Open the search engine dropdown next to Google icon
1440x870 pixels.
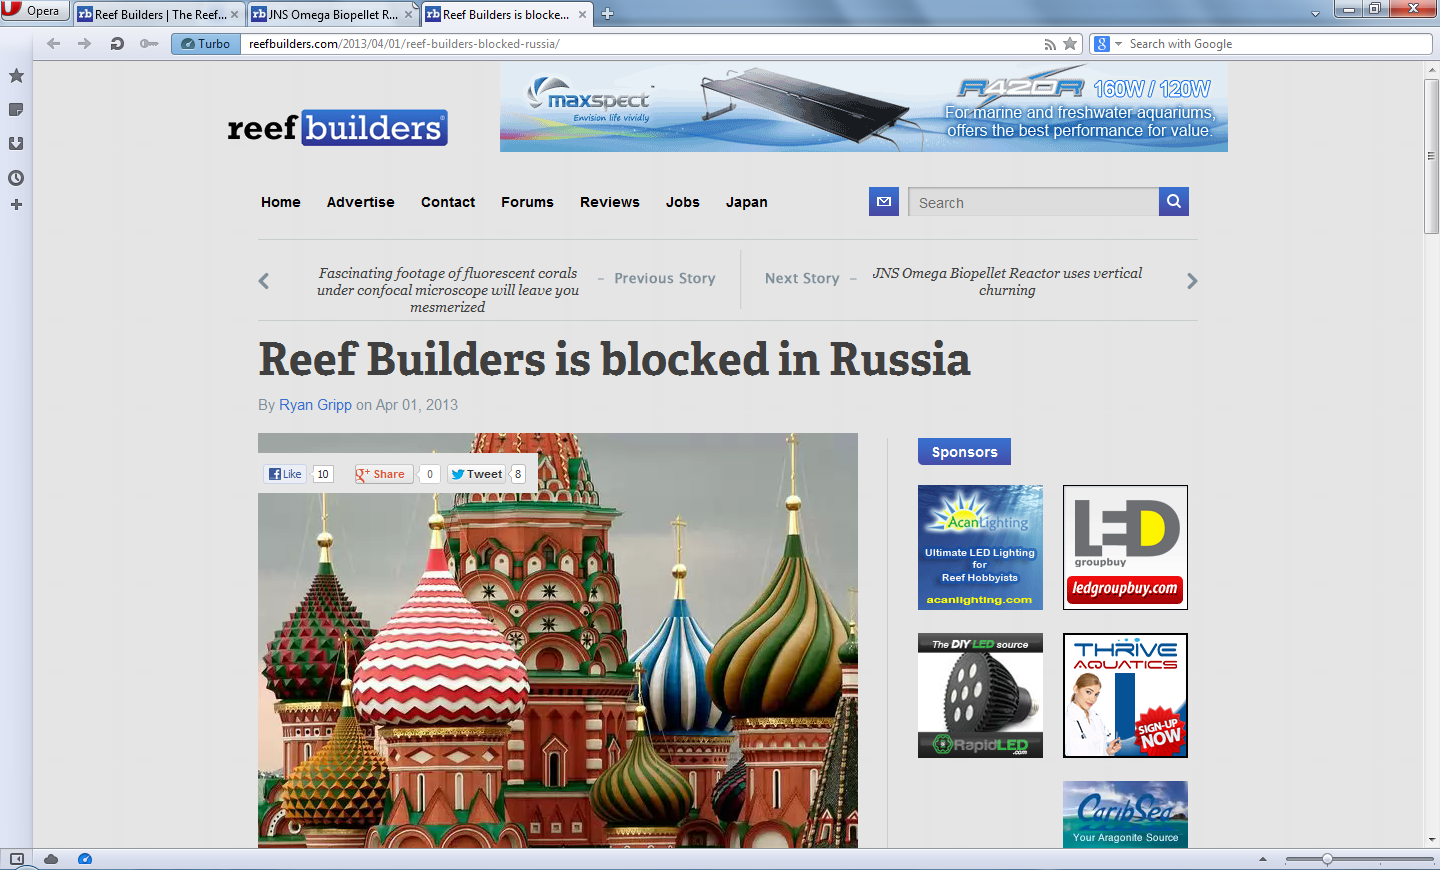click(1119, 44)
